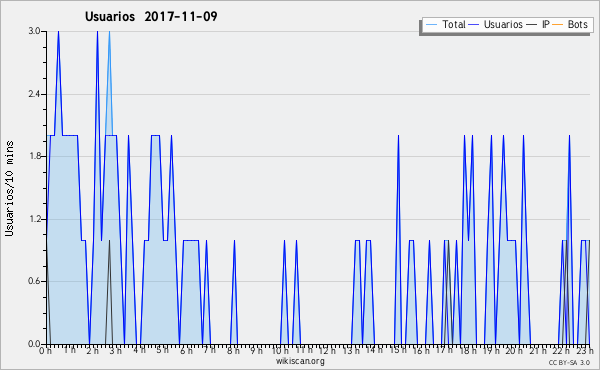Click the '3.0' y-axis value
600x370 pixels.
(34, 31)
